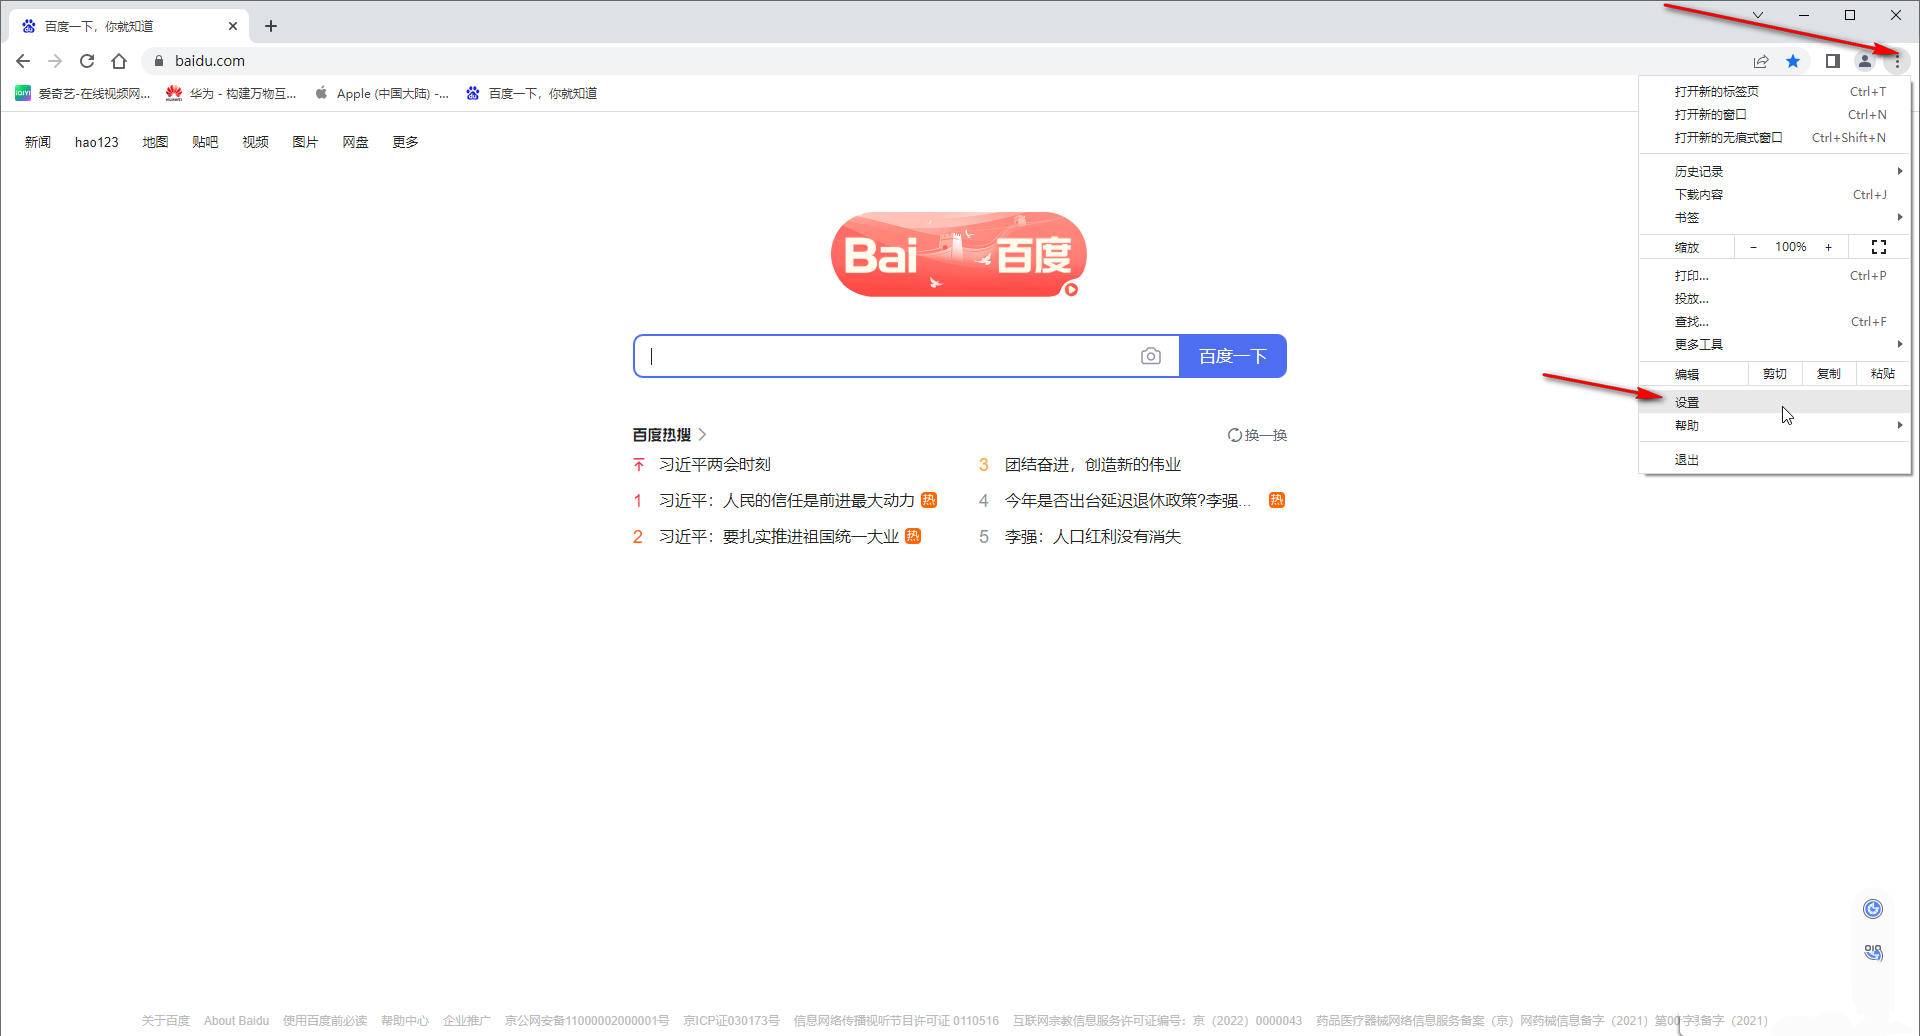Open the 视频 navigation link
1920x1036 pixels.
(255, 142)
